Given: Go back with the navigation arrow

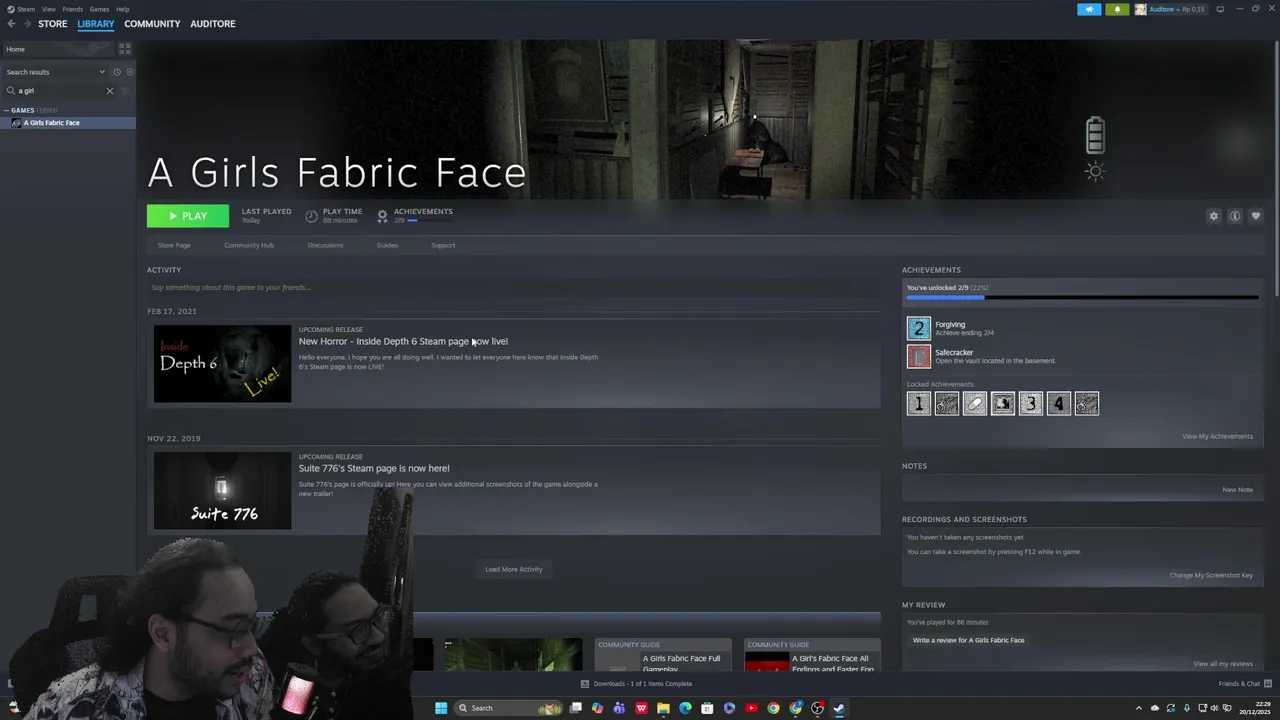Looking at the screenshot, I should [11, 24].
